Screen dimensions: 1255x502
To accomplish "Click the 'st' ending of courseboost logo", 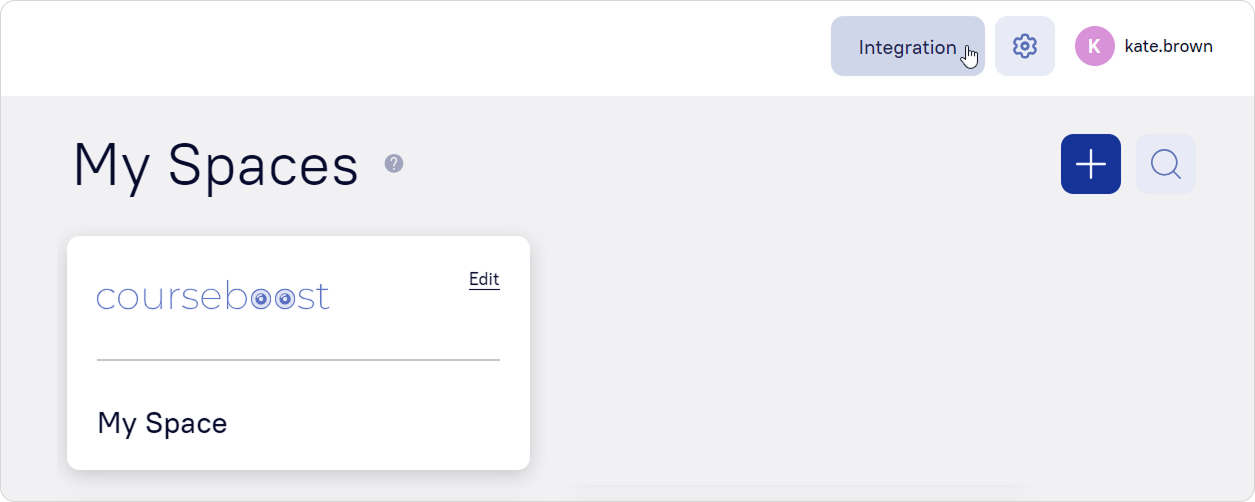I will click(x=313, y=298).
